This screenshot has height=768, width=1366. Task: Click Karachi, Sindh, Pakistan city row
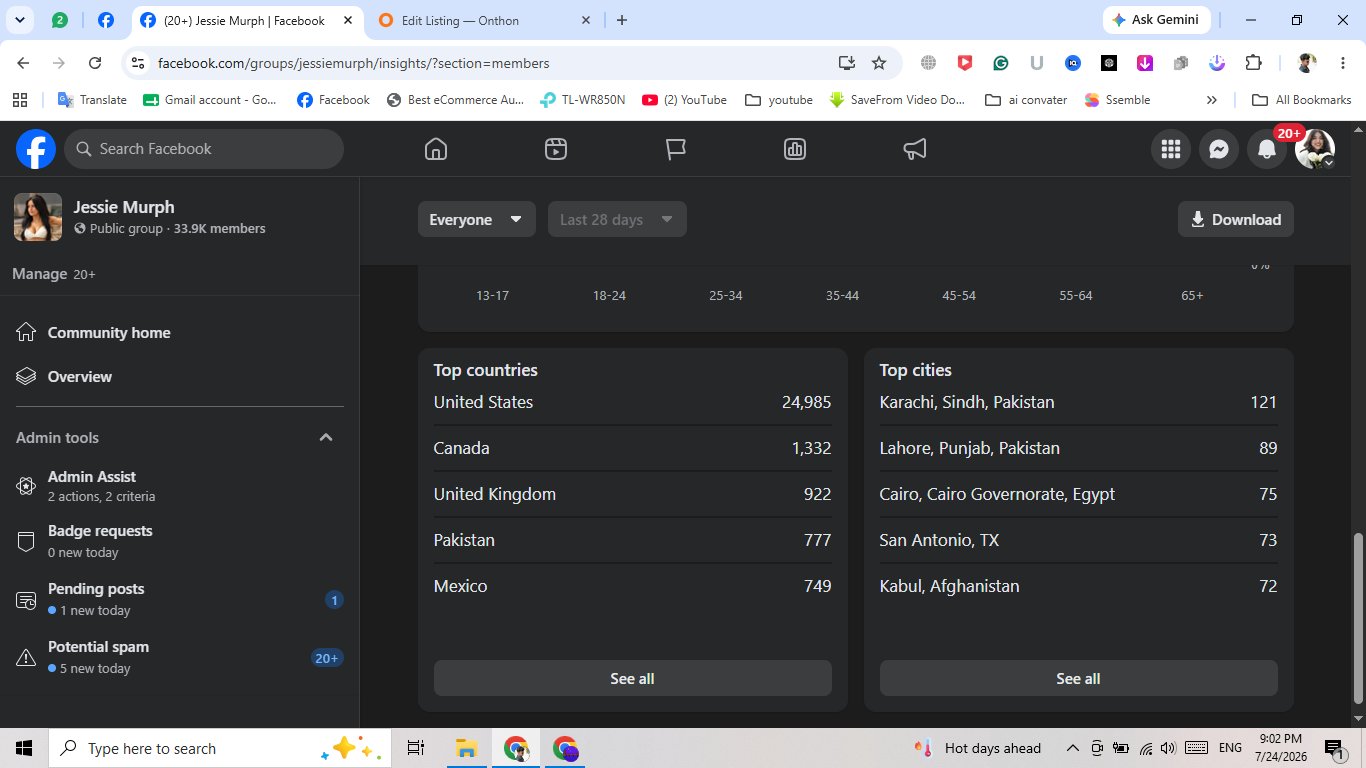point(1078,402)
